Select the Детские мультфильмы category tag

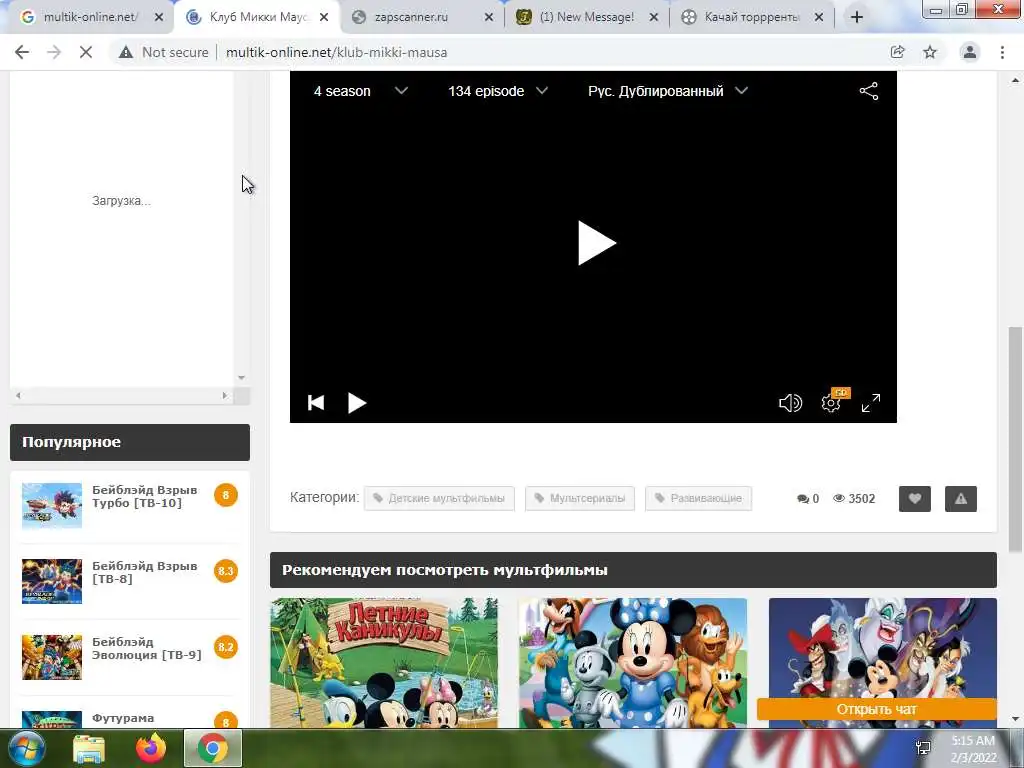[439, 498]
